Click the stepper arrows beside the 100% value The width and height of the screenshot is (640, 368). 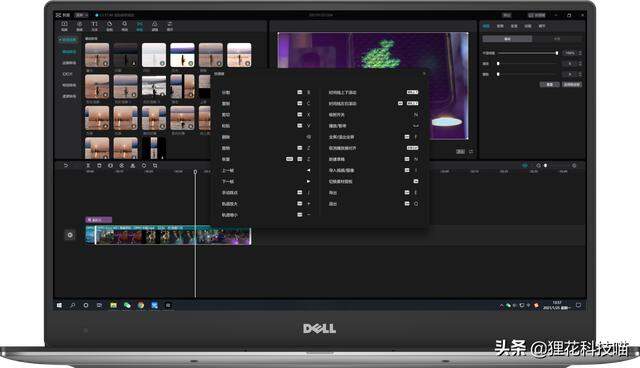(x=580, y=53)
